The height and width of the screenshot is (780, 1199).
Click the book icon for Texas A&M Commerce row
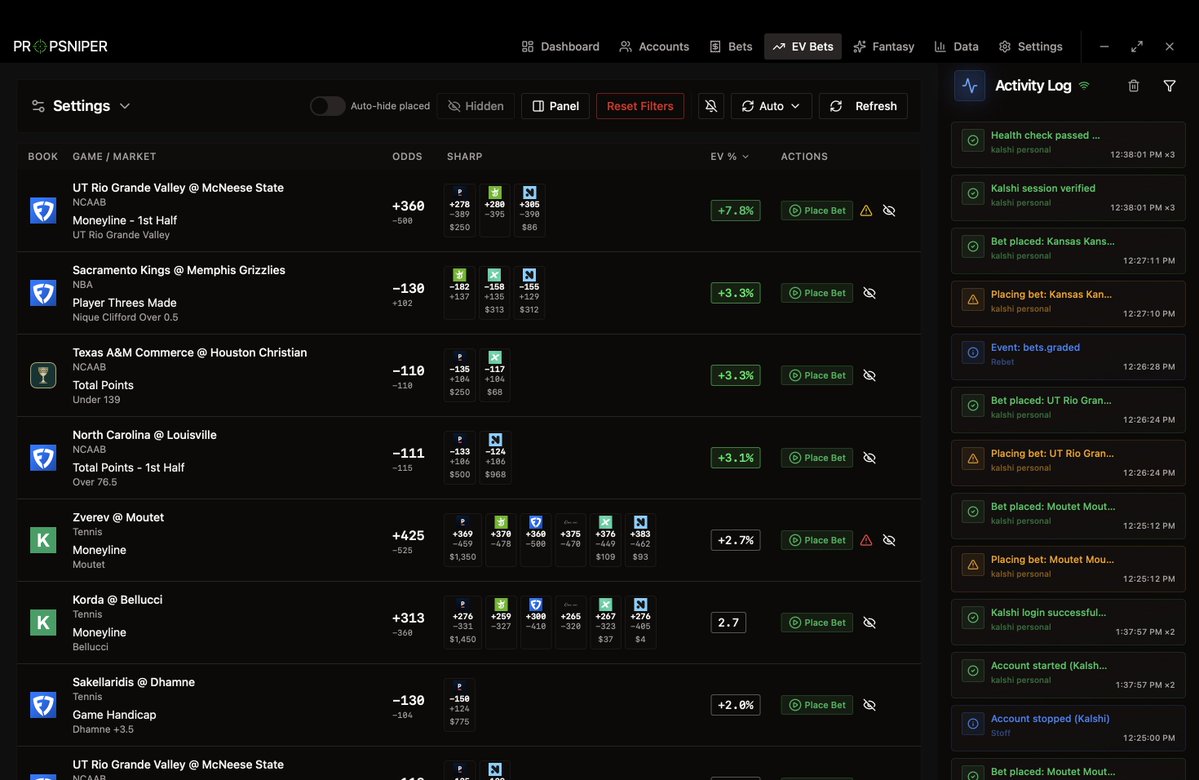pos(43,375)
